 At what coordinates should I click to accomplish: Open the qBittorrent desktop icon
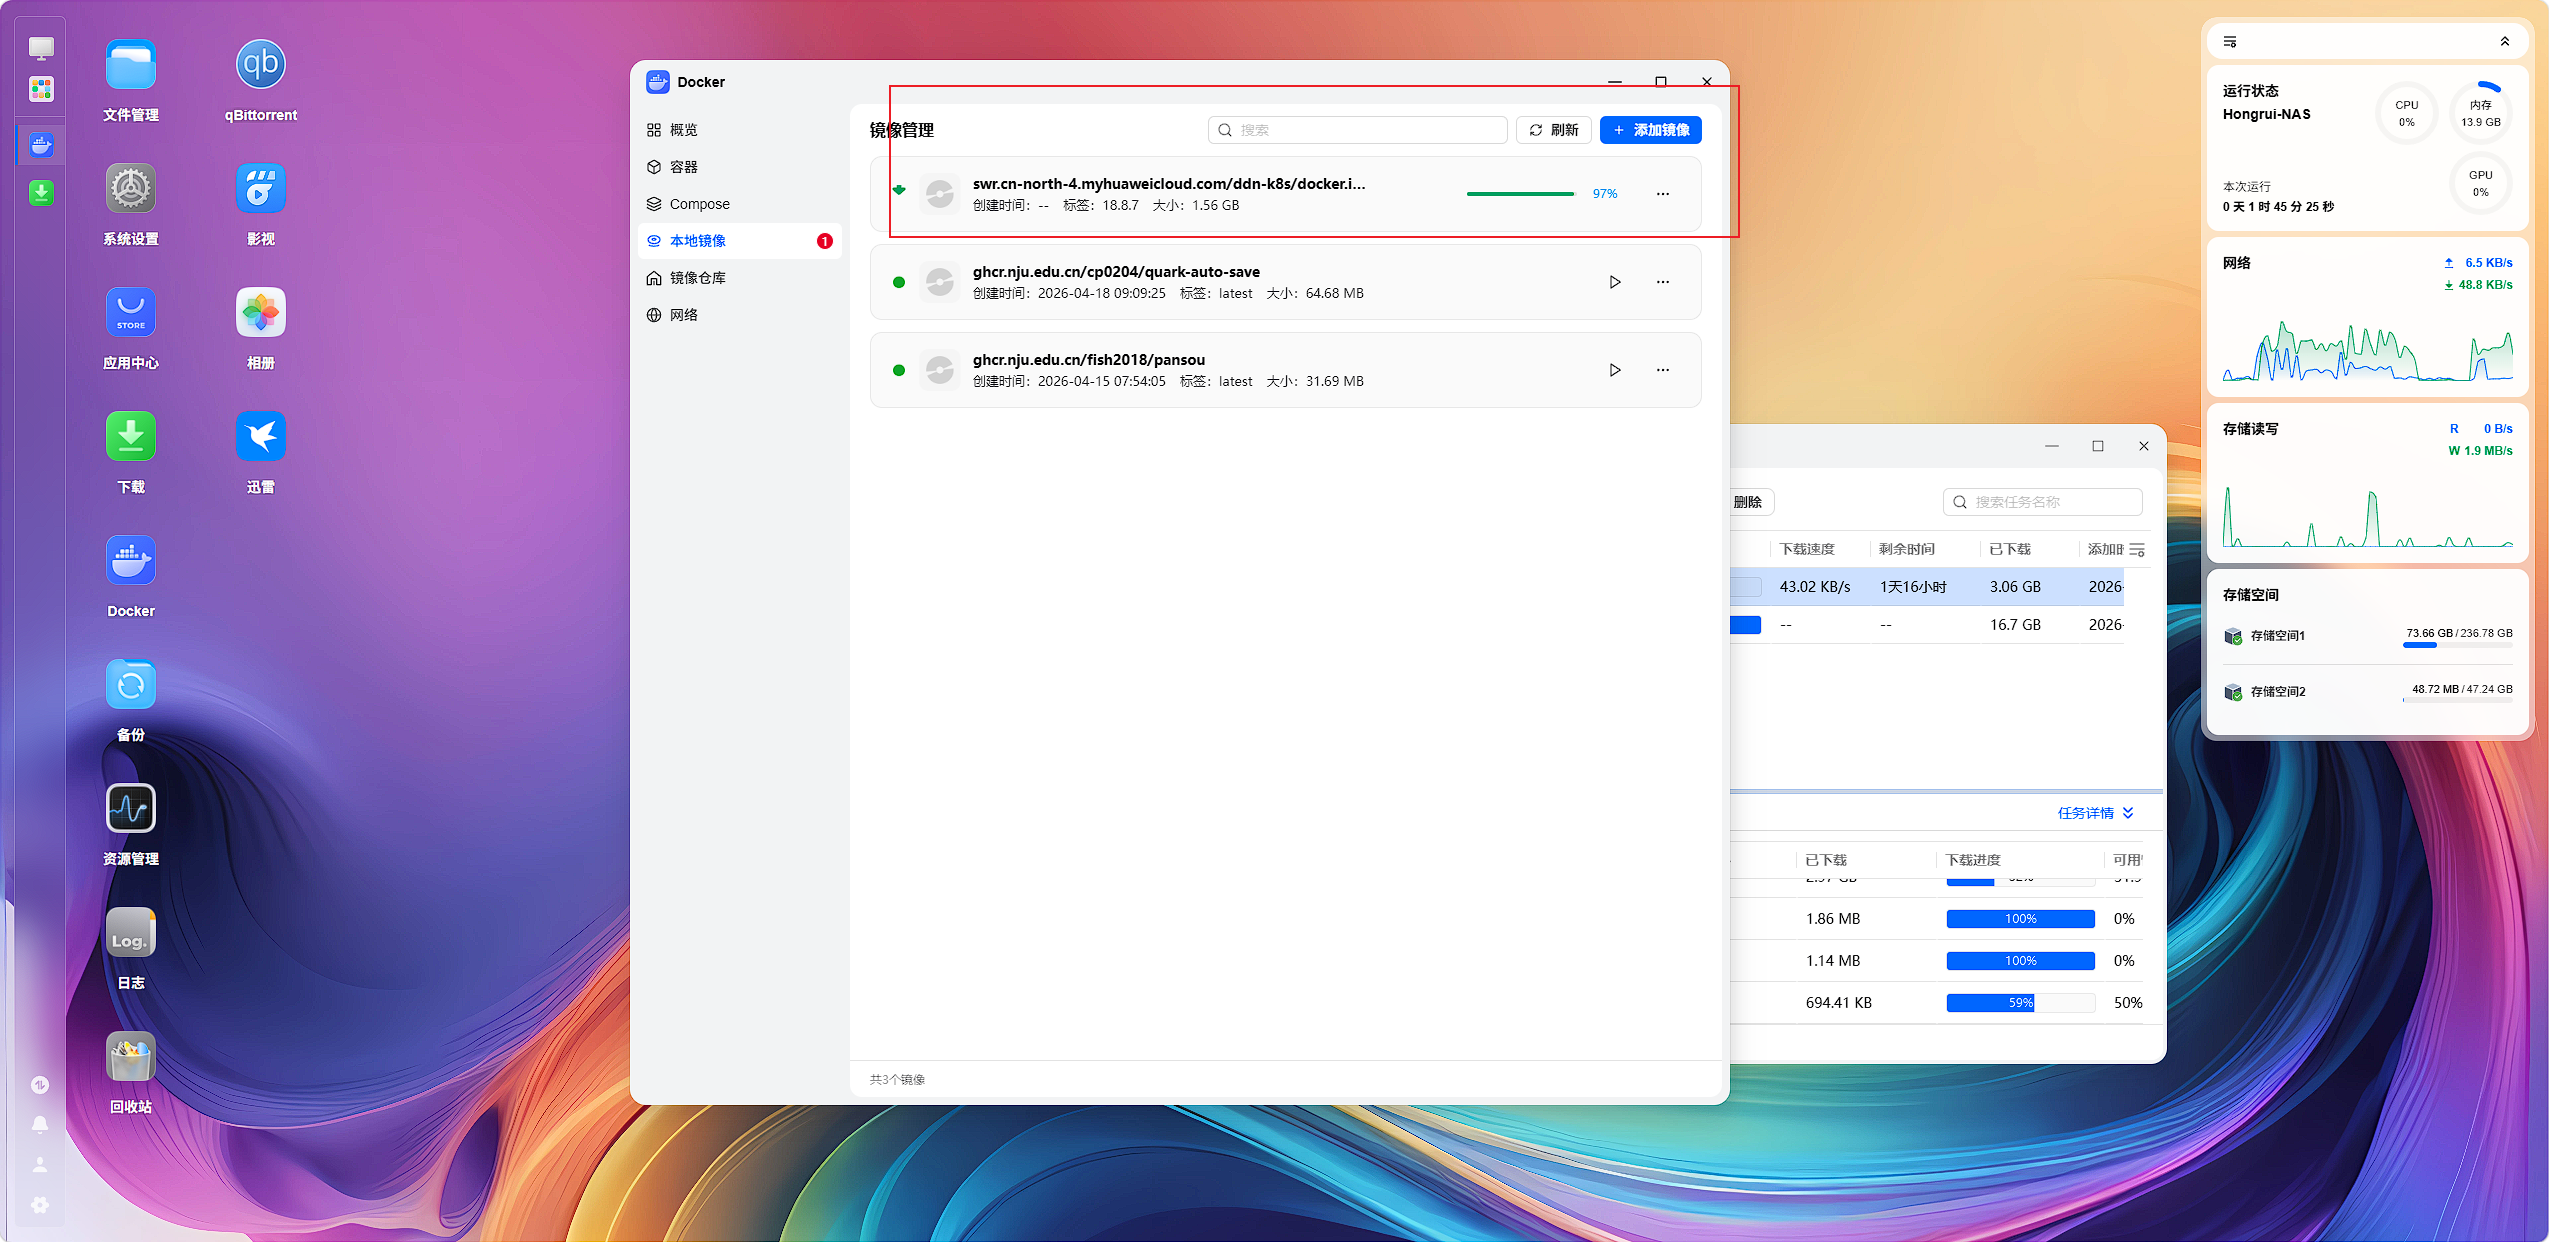[x=260, y=66]
